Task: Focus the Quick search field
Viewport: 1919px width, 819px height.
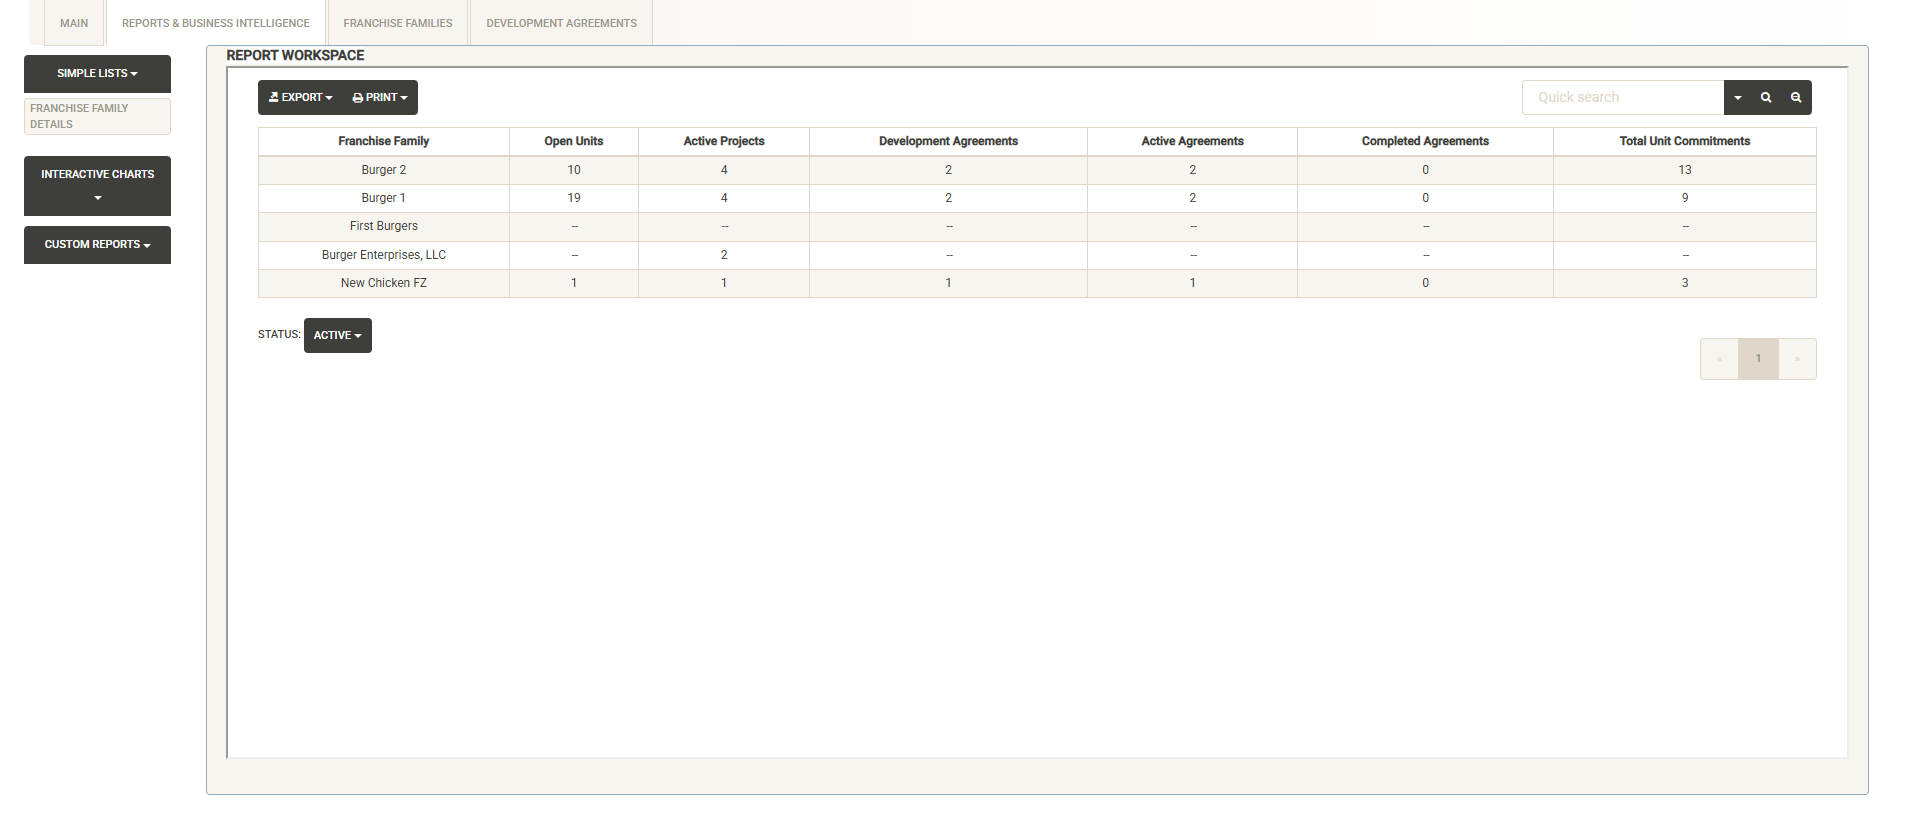Action: pos(1622,98)
